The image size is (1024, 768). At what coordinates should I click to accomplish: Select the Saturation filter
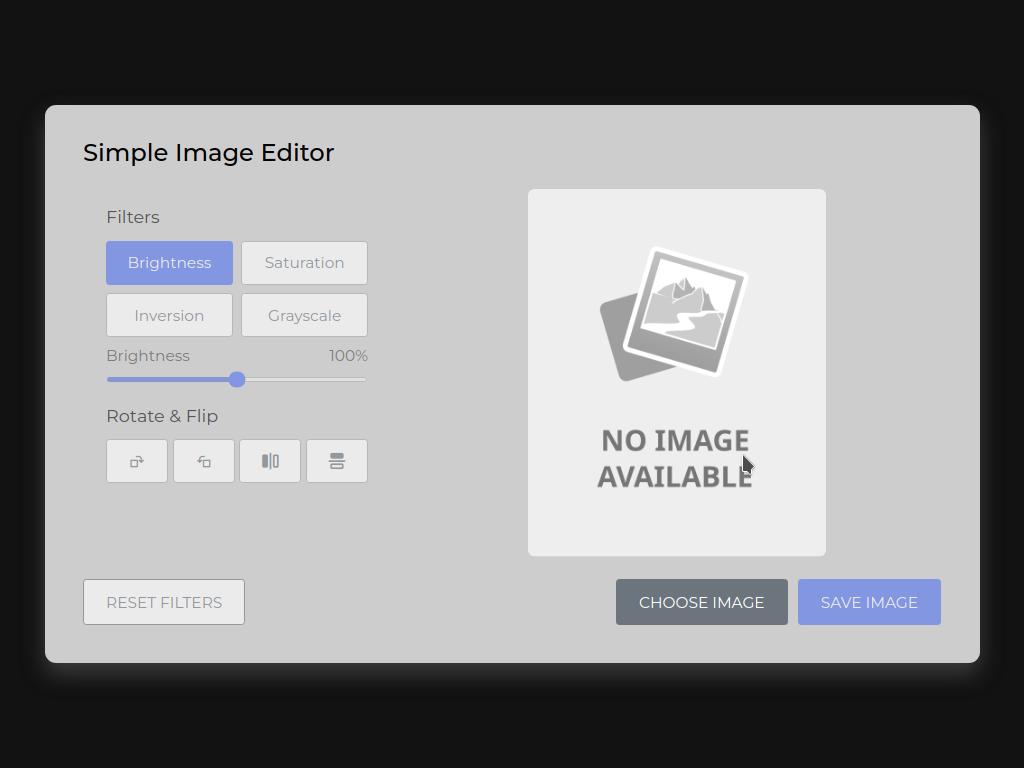click(x=304, y=263)
